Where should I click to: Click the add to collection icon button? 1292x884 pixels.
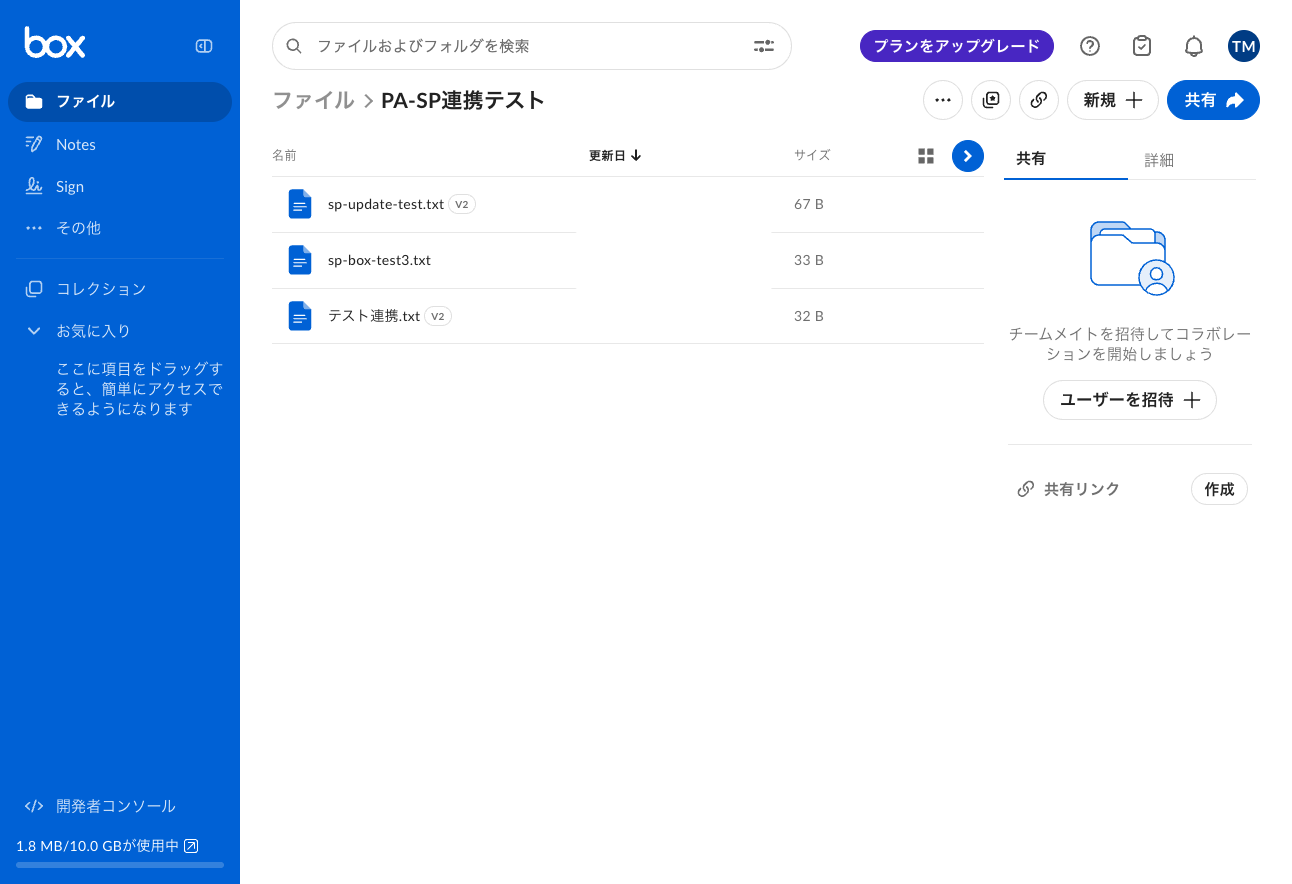point(991,100)
